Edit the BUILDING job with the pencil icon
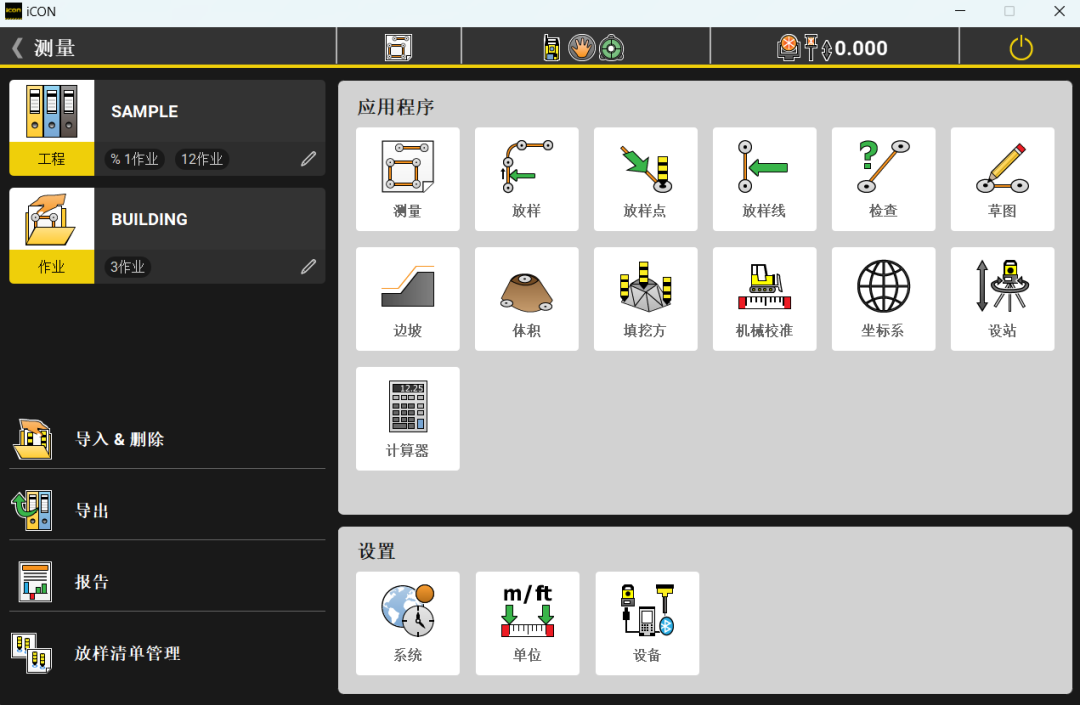 point(309,266)
